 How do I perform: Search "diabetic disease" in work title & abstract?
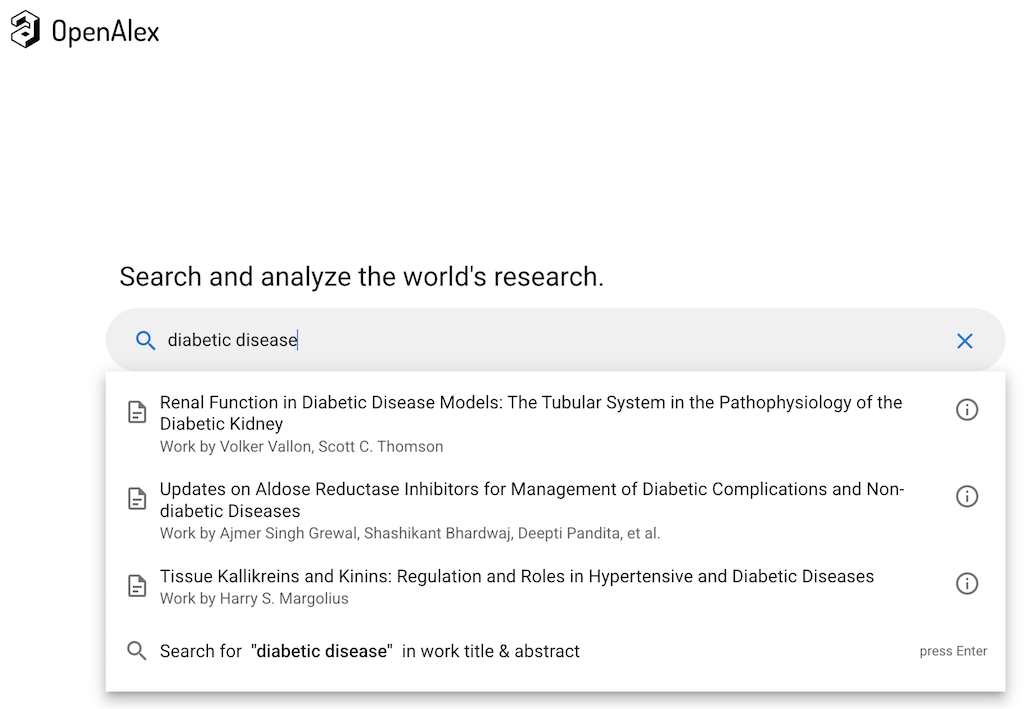(x=370, y=652)
